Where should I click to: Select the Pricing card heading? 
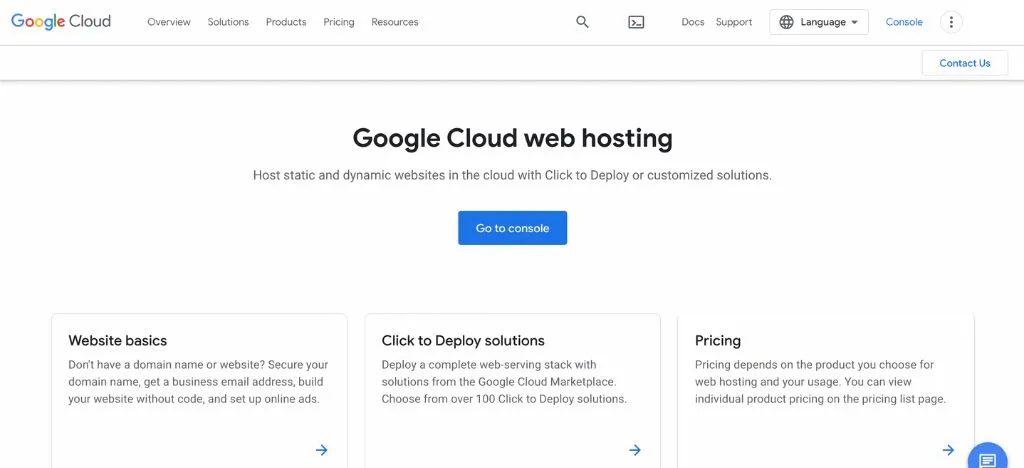[718, 341]
